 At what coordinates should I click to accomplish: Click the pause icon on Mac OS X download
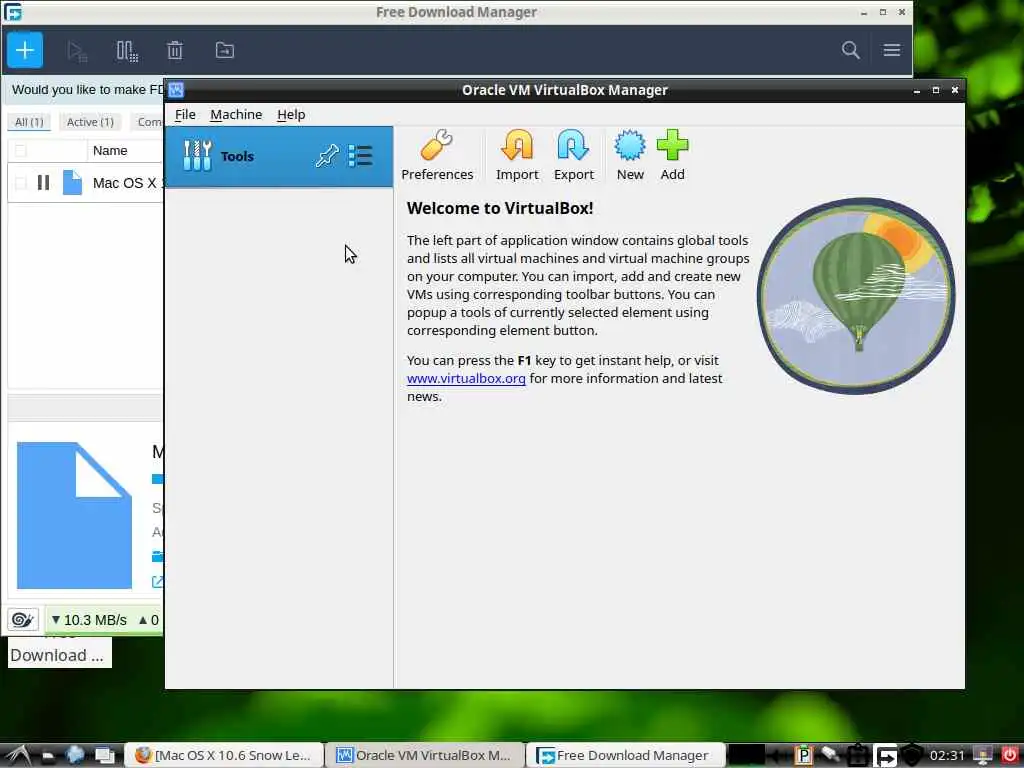[x=43, y=182]
